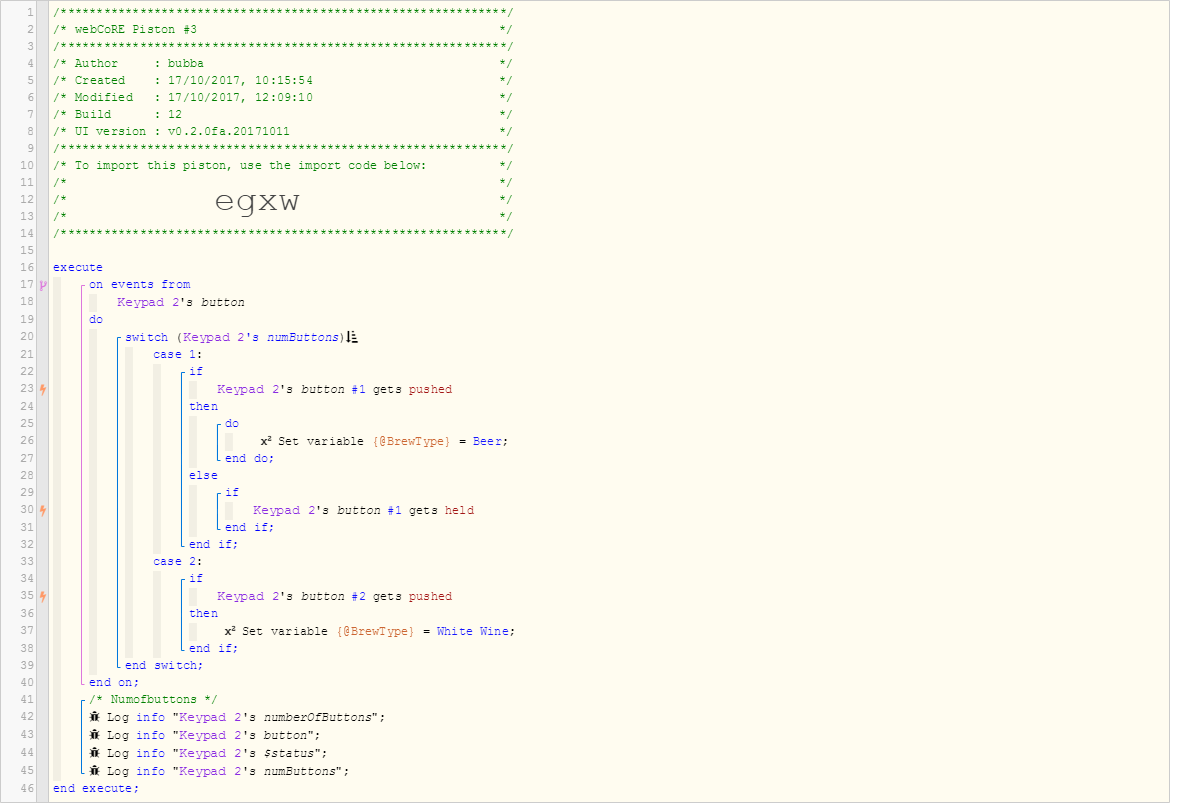Edit Log info "Keypad 2's button" statement
Viewport: 1178px width, 811px height.
click(x=205, y=735)
